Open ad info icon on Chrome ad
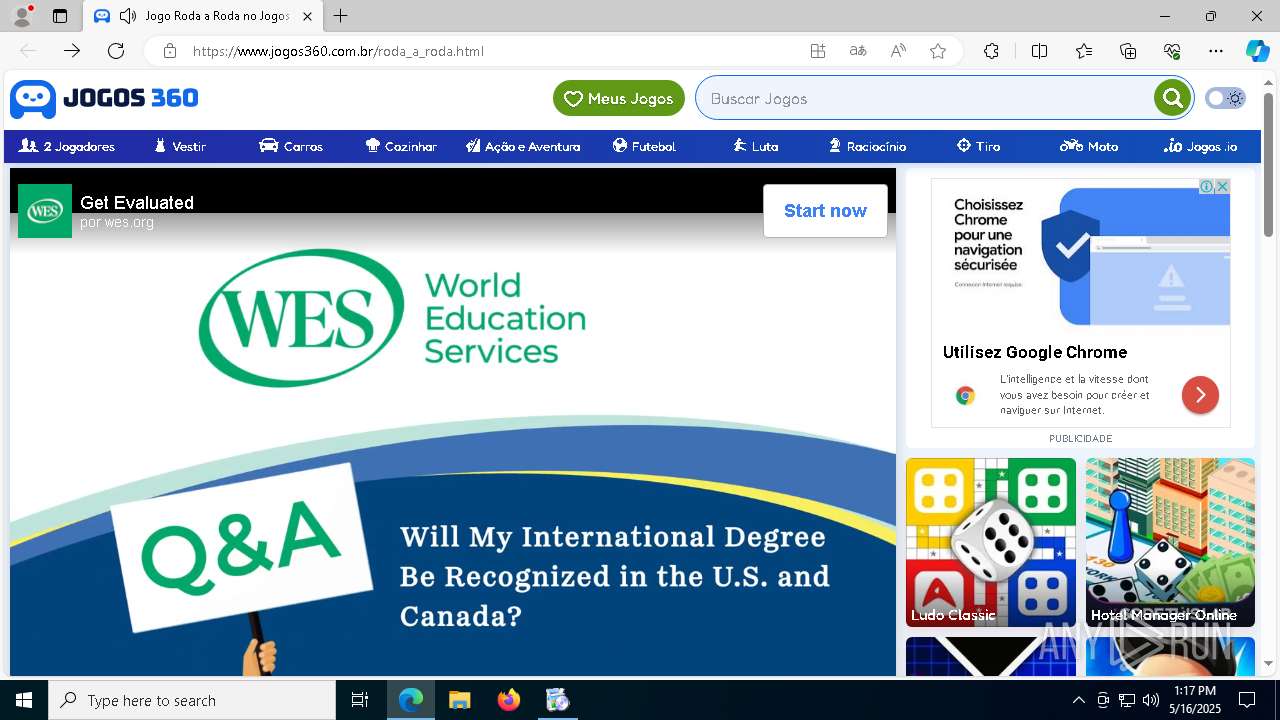1280x720 pixels. (x=1207, y=186)
